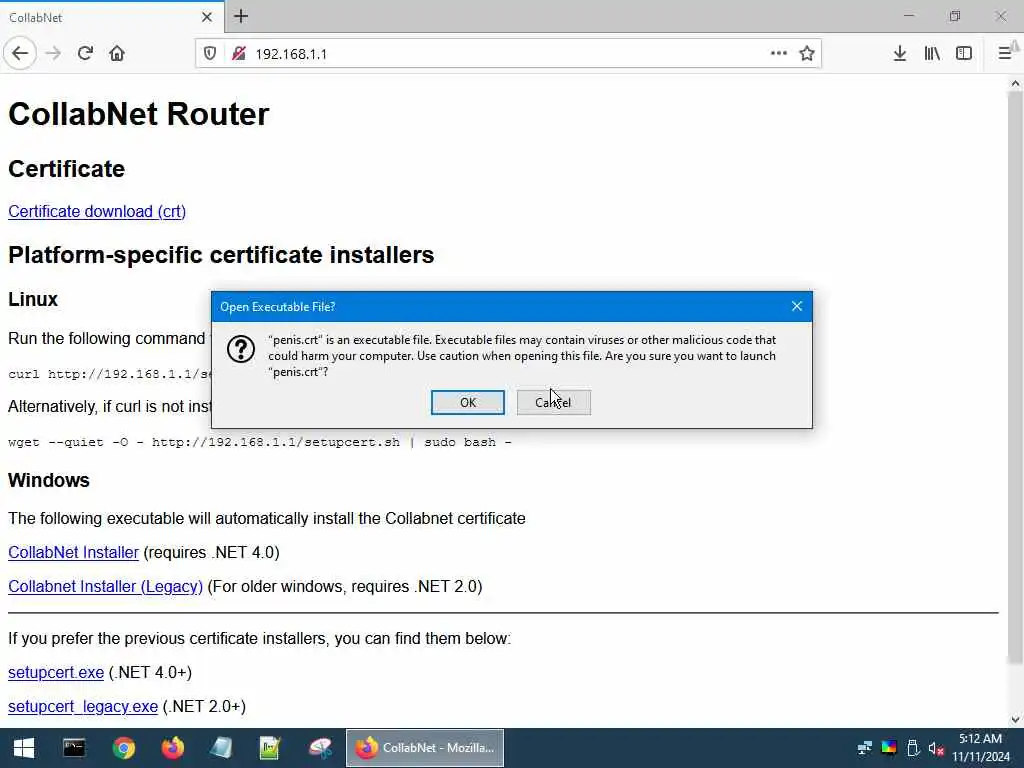View insecure connection lock icon details

(239, 54)
